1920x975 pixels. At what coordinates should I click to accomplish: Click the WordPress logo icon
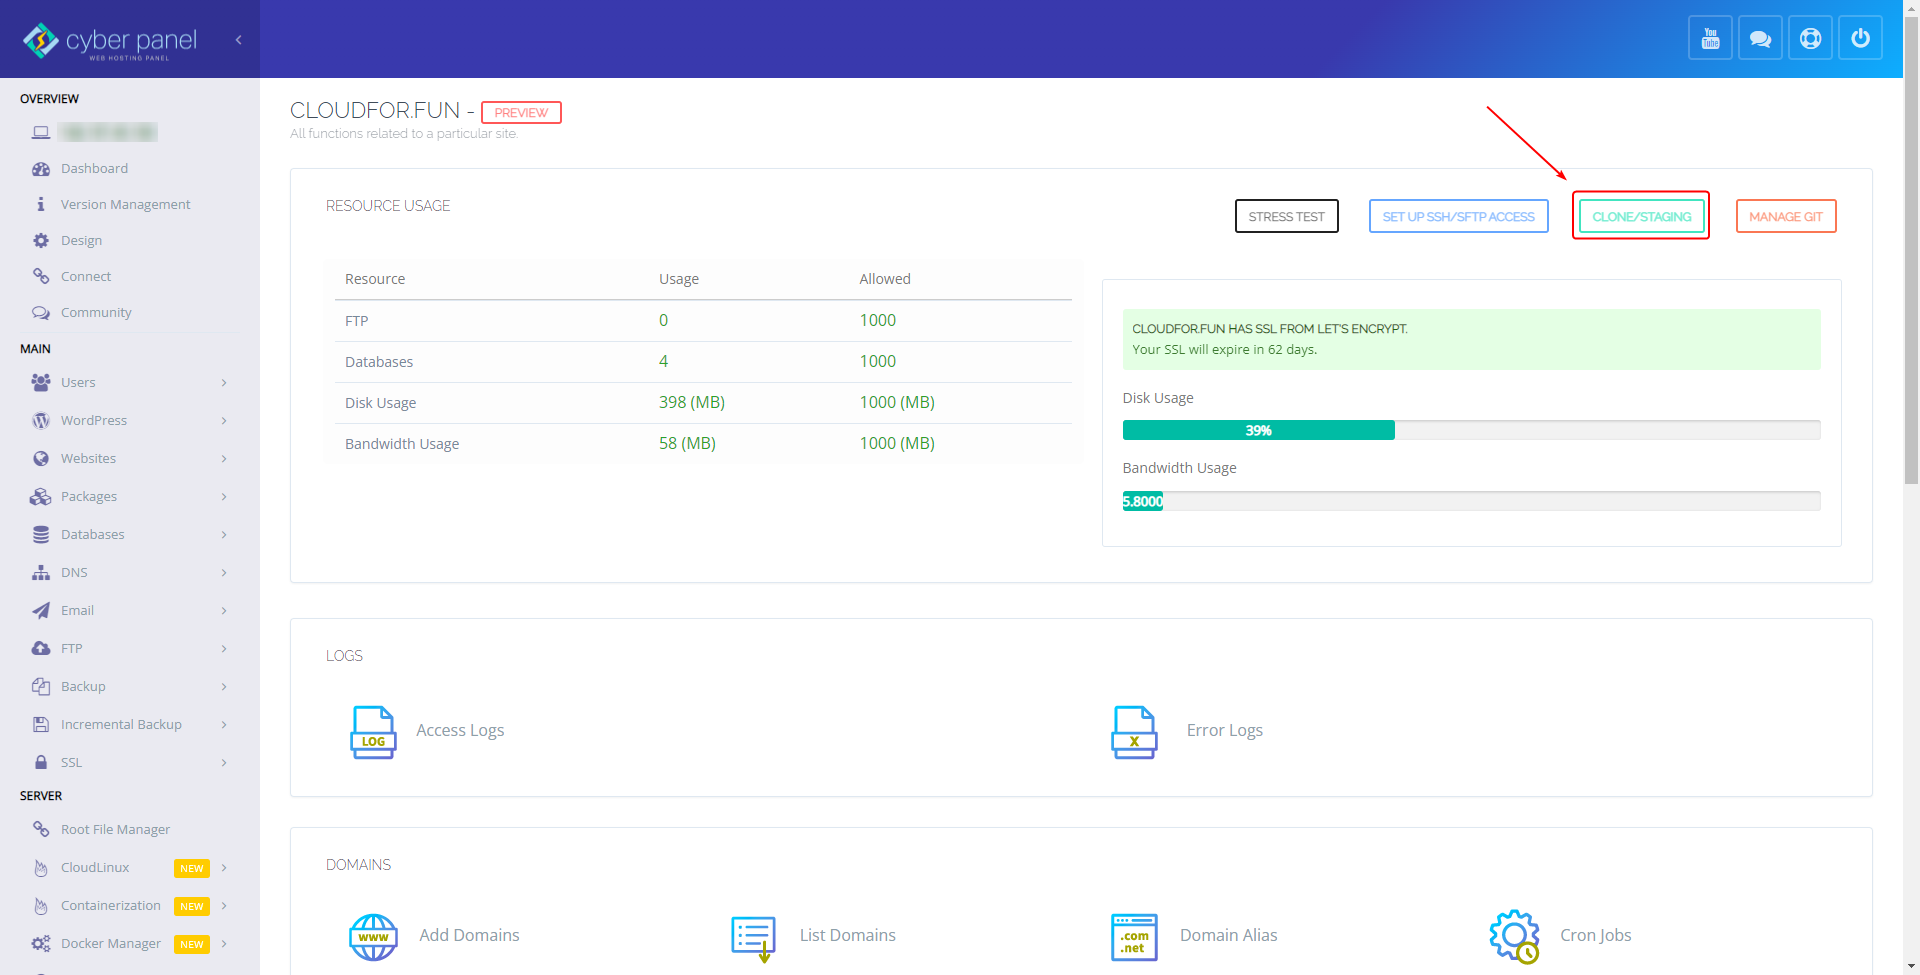(x=41, y=421)
